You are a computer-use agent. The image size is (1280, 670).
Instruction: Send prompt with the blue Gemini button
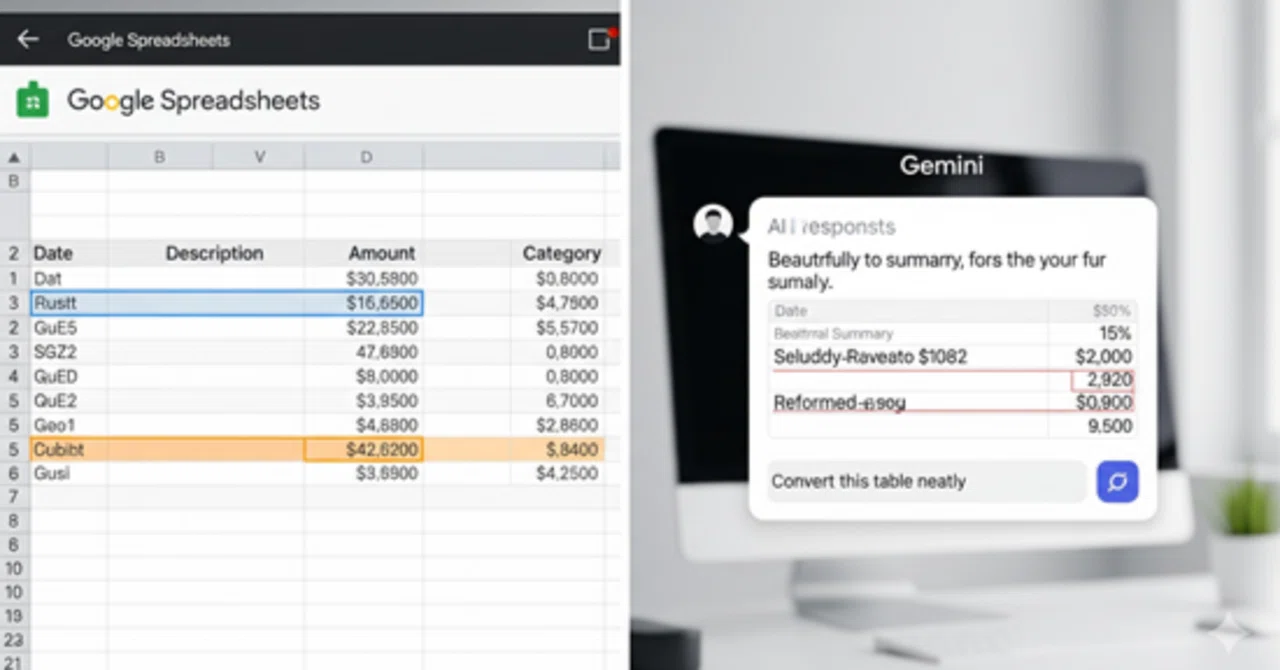point(1117,481)
